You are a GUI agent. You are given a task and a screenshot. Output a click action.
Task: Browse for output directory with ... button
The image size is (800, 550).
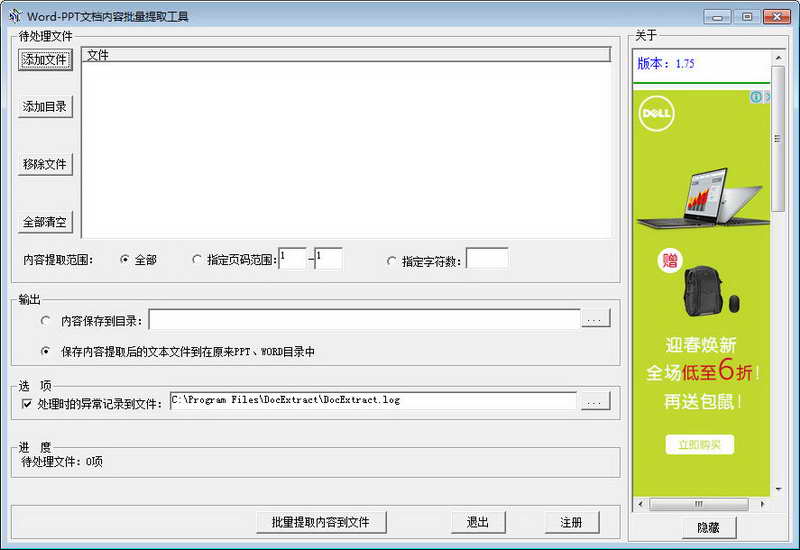pyautogui.click(x=595, y=320)
